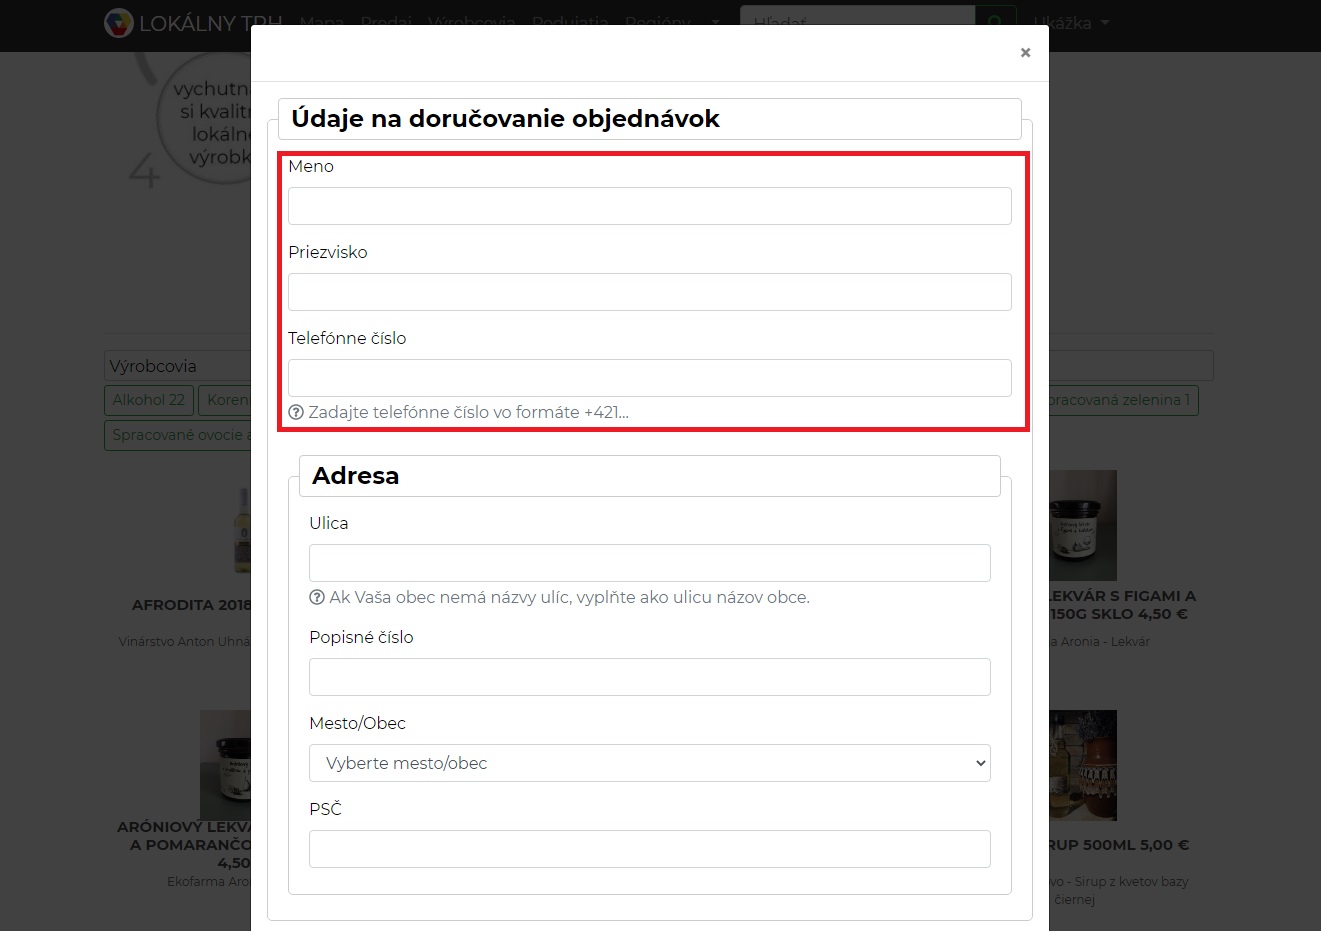Screen dimensions: 1321x931
Task: Go to Podujatia in the navbar
Action: [570, 22]
